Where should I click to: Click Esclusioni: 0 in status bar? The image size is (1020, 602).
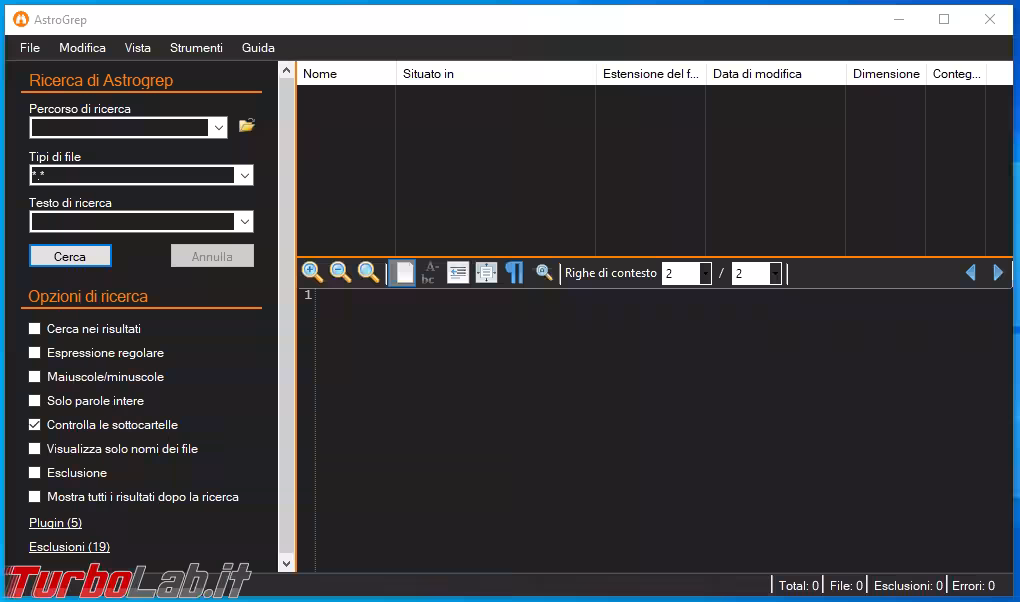908,586
